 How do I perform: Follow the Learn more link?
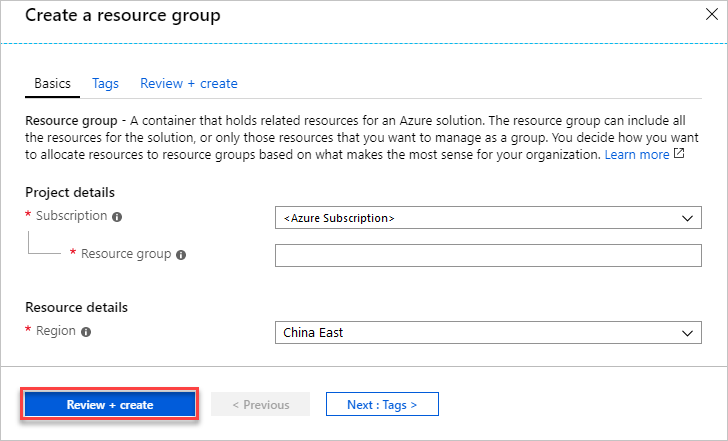pos(636,155)
